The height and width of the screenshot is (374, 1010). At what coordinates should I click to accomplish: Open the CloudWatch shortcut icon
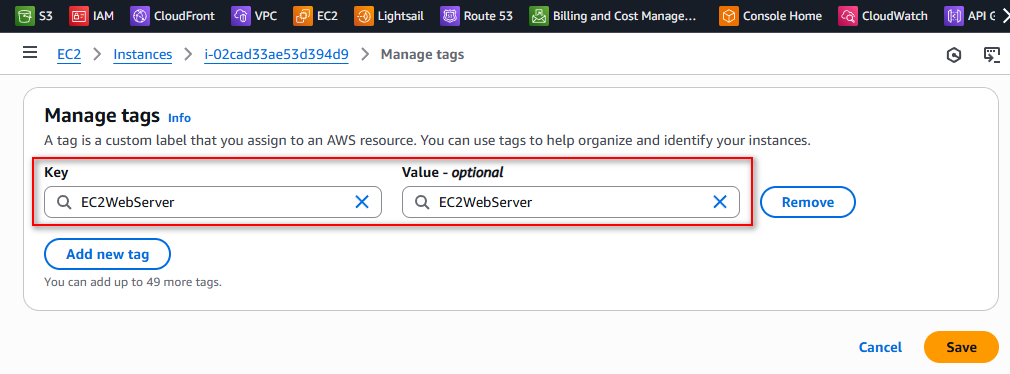tap(849, 15)
